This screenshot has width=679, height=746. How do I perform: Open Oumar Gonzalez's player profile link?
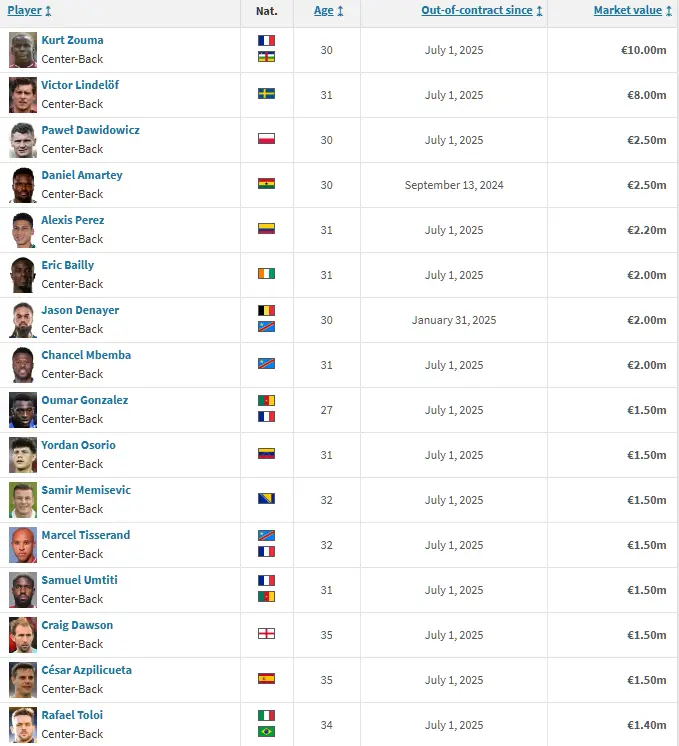pyautogui.click(x=85, y=400)
